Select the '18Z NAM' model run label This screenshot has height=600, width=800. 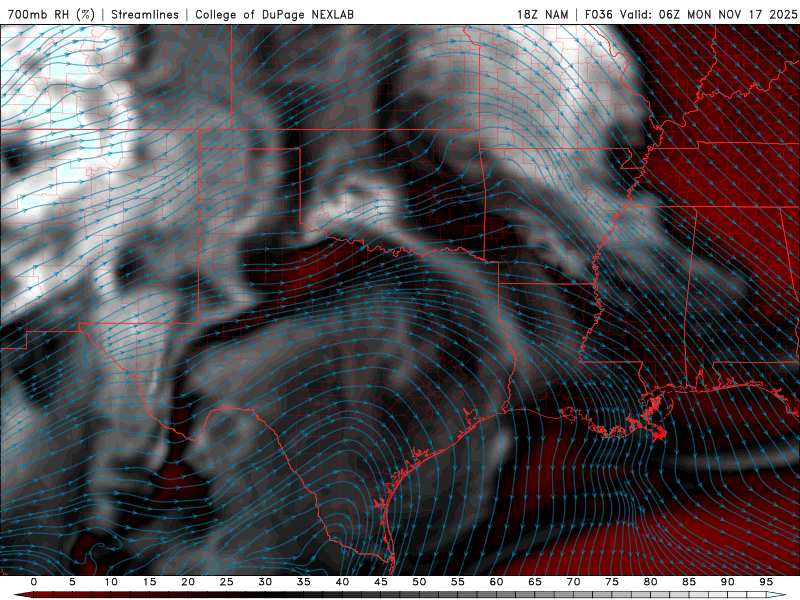click(542, 14)
